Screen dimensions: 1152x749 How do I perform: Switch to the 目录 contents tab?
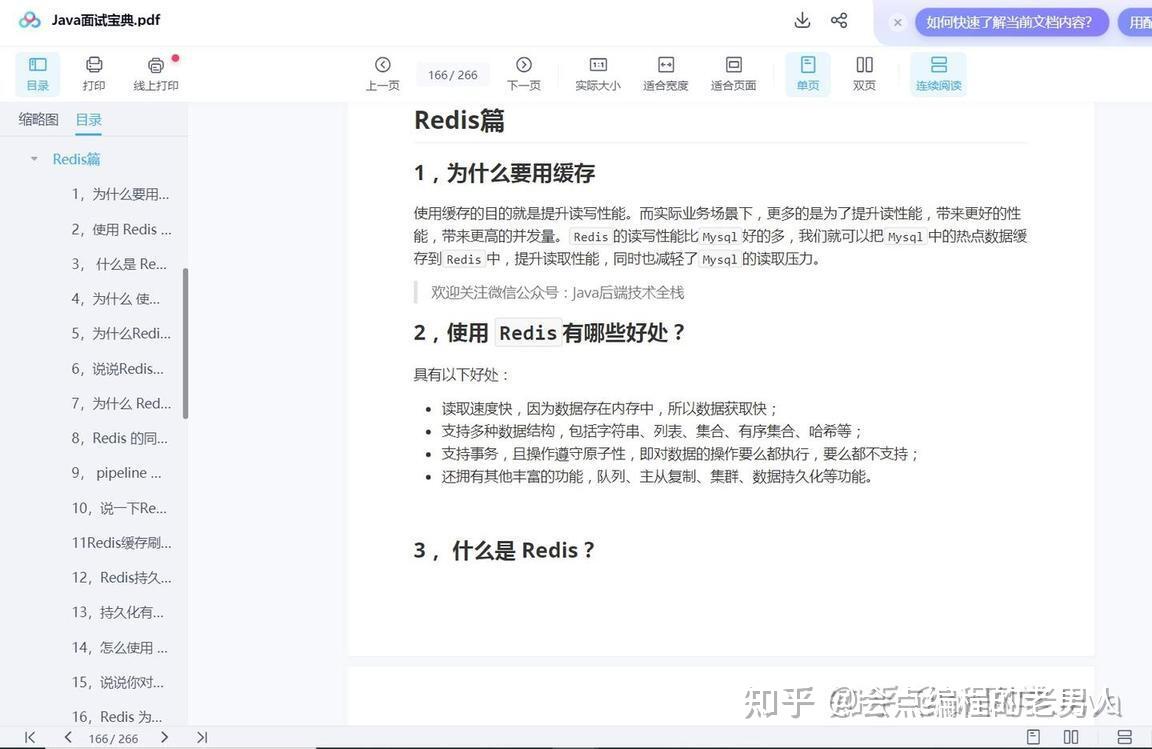(x=88, y=119)
